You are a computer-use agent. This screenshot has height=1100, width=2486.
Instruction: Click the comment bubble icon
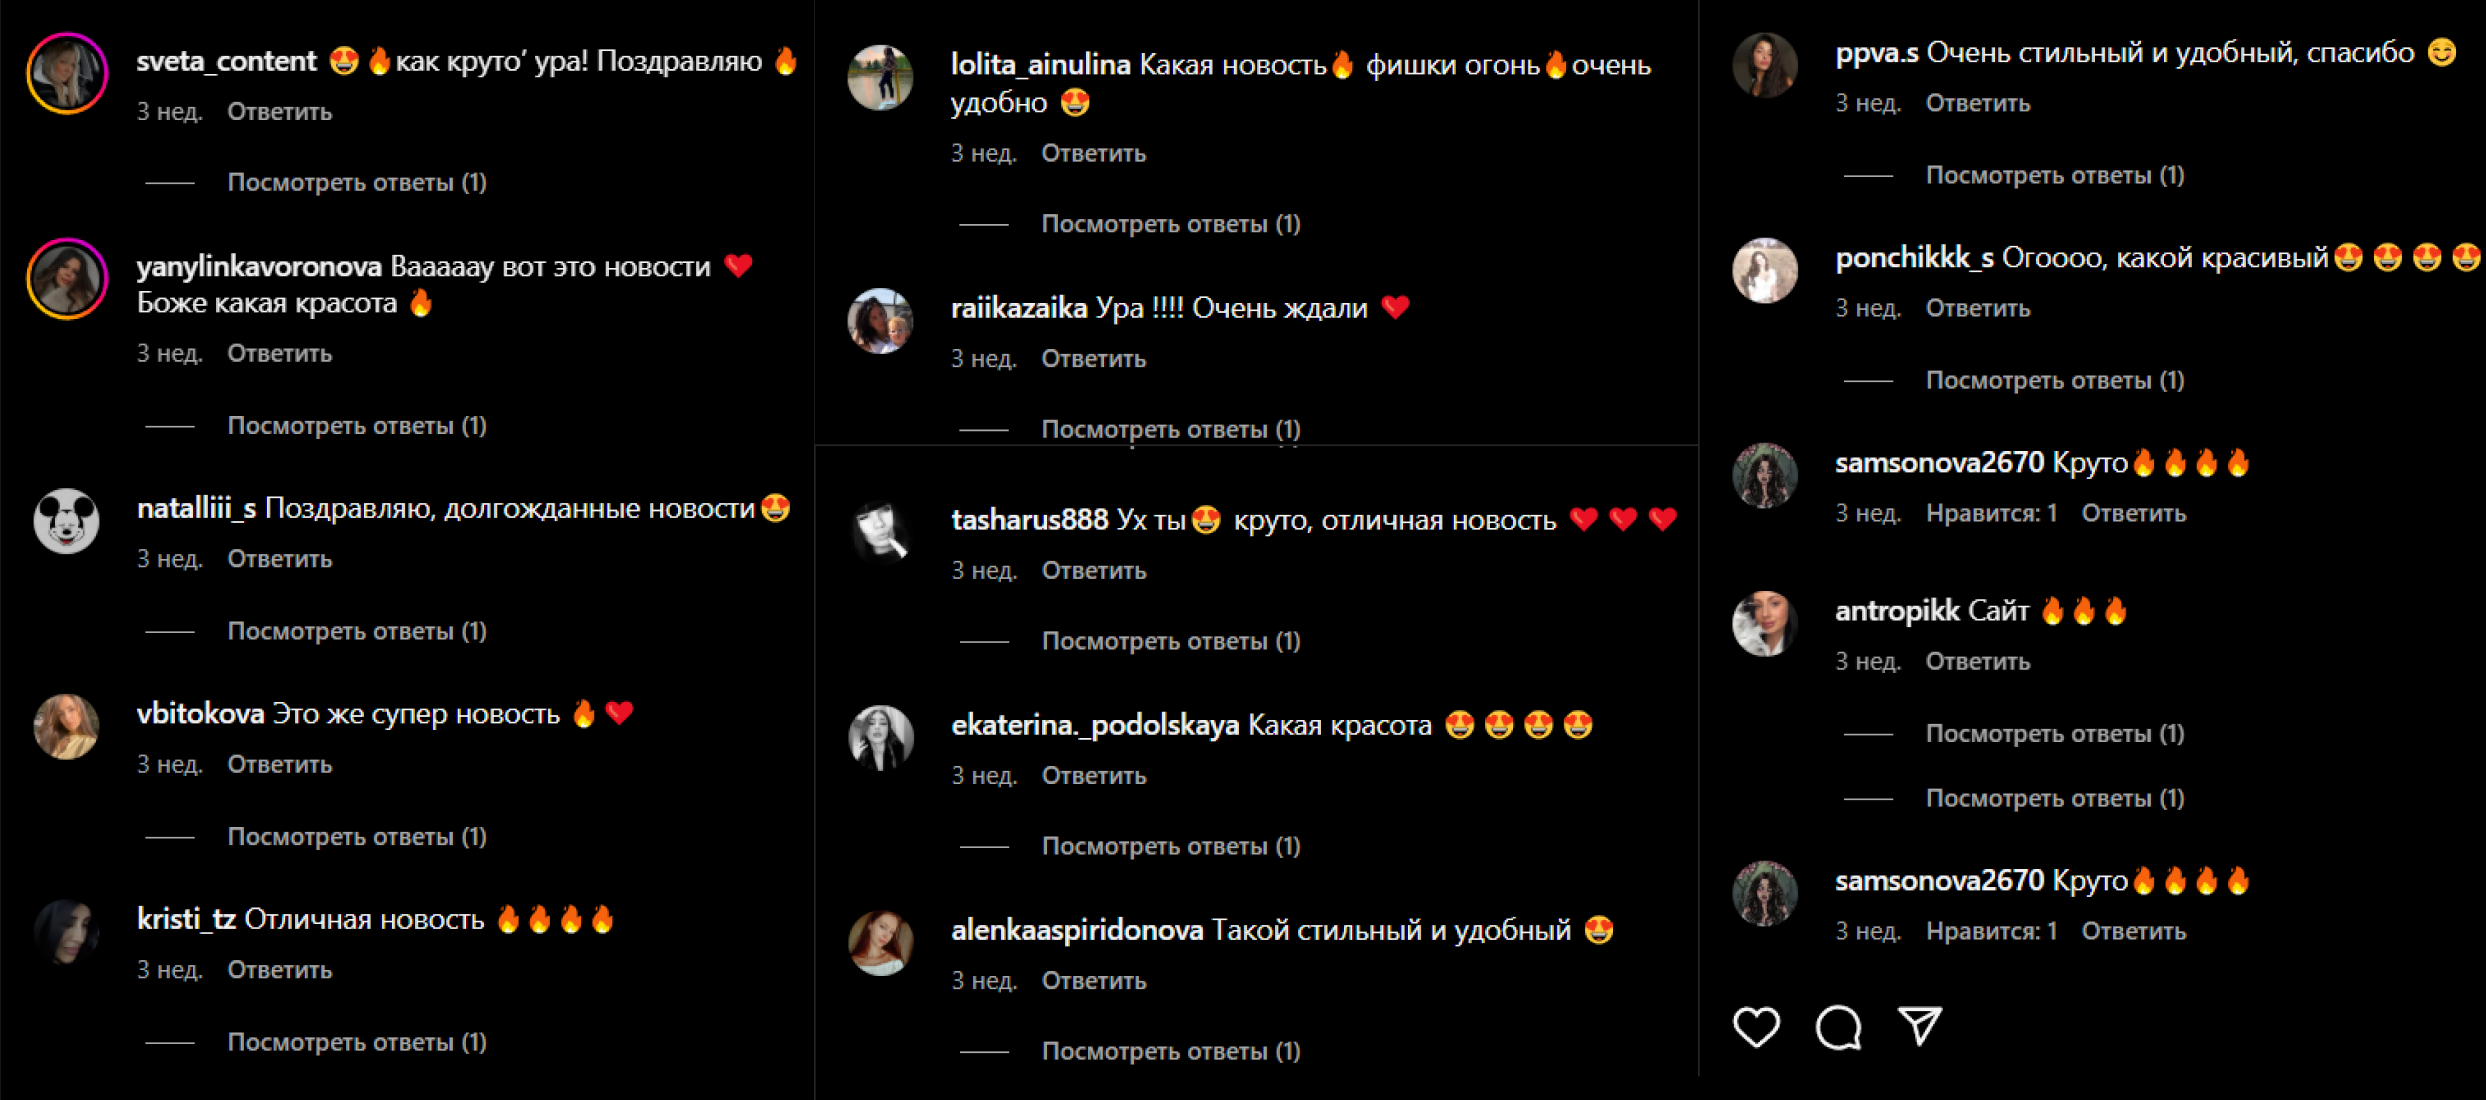[1838, 1027]
